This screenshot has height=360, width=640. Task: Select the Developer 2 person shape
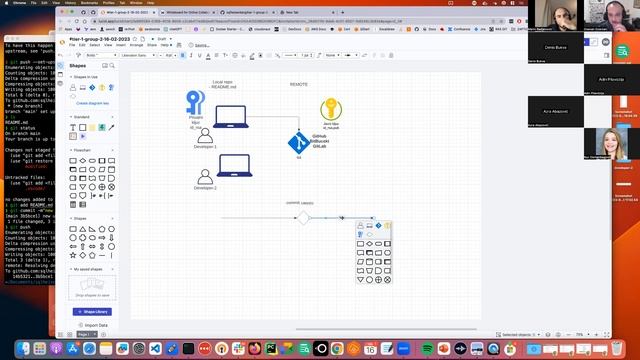[x=205, y=177]
